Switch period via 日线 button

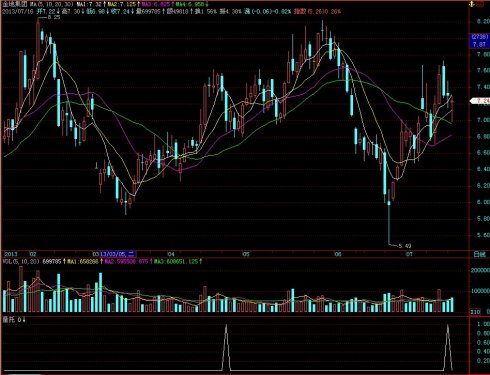coord(480,254)
